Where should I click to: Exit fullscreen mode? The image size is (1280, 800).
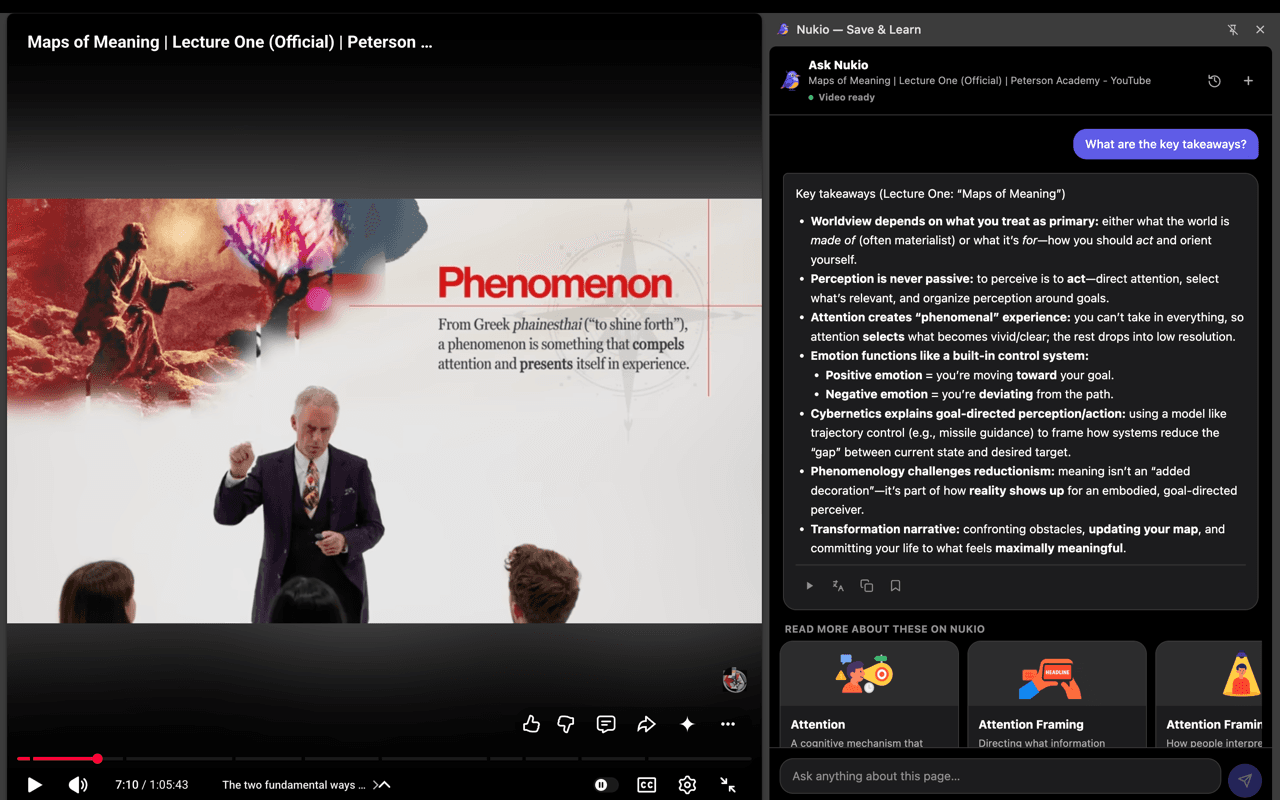(x=728, y=785)
